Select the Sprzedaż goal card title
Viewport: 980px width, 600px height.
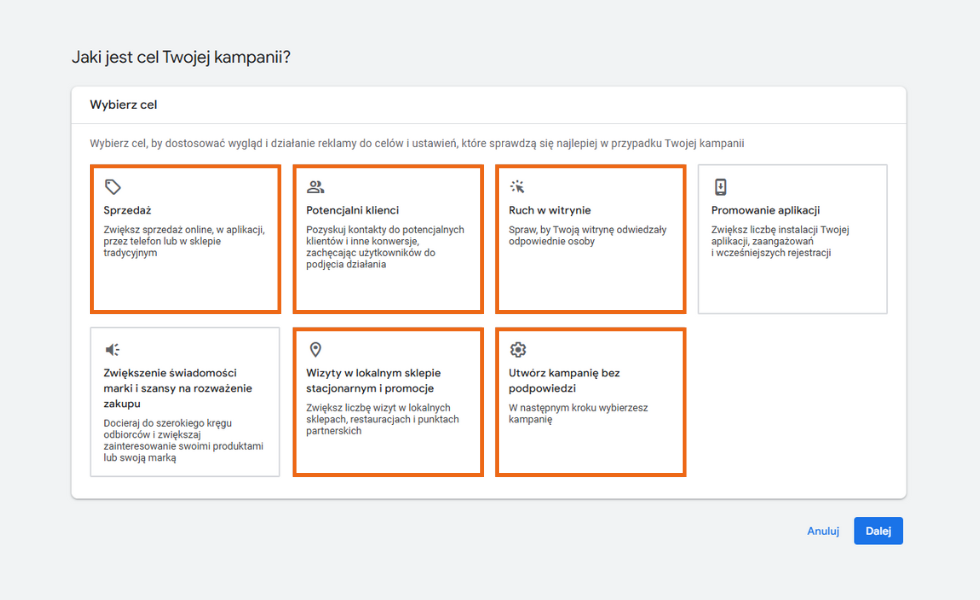[x=126, y=210]
